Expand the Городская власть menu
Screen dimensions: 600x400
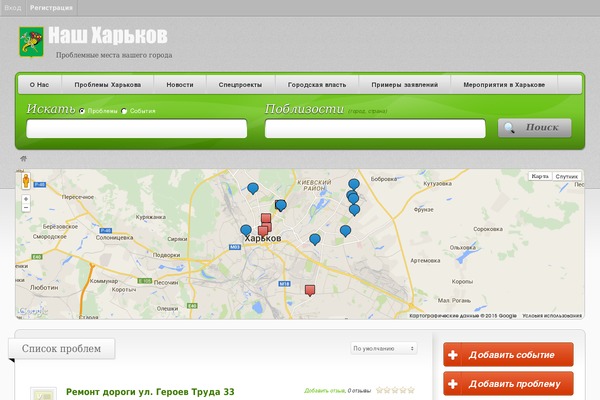(x=306, y=85)
